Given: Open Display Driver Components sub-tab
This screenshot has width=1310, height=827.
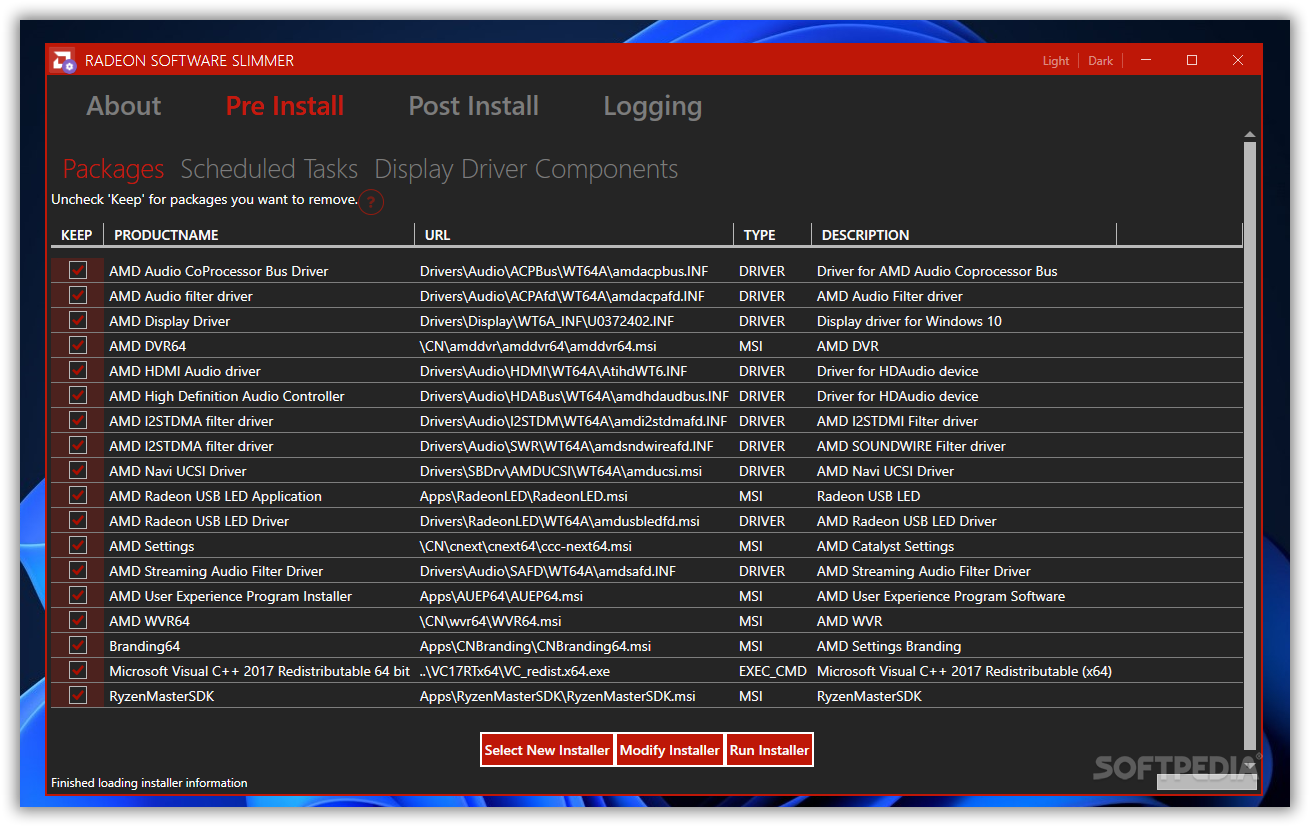Looking at the screenshot, I should coord(526,169).
